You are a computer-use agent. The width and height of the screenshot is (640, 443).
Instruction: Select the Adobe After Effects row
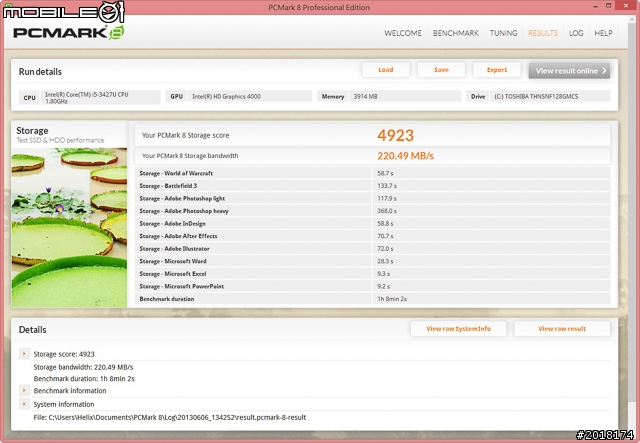click(x=372, y=236)
